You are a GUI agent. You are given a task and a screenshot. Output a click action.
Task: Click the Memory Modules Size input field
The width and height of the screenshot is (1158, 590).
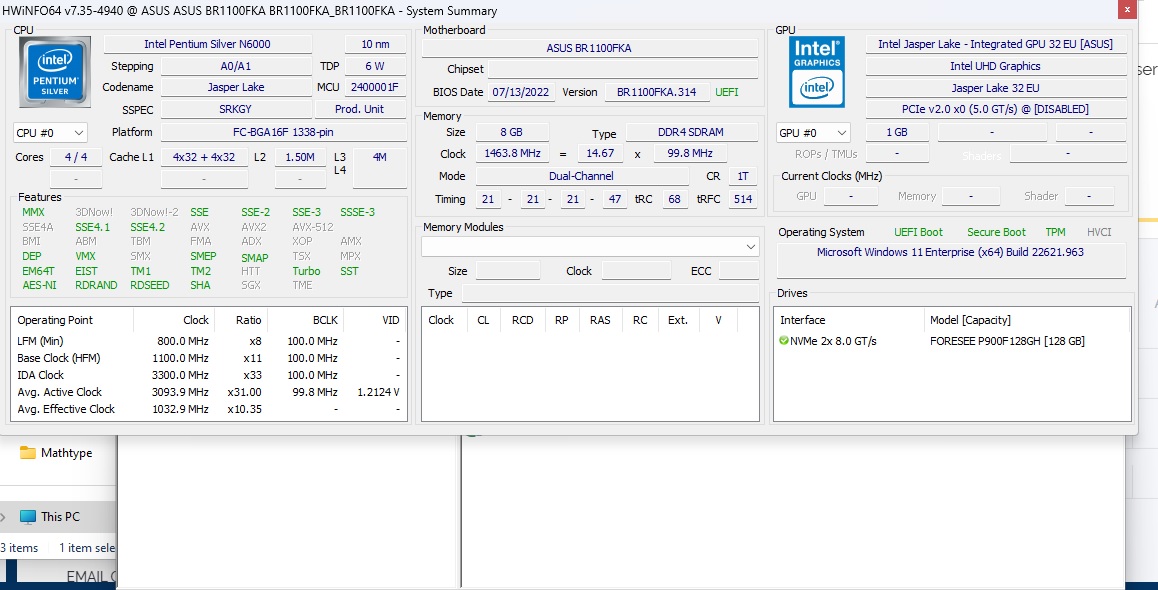508,271
